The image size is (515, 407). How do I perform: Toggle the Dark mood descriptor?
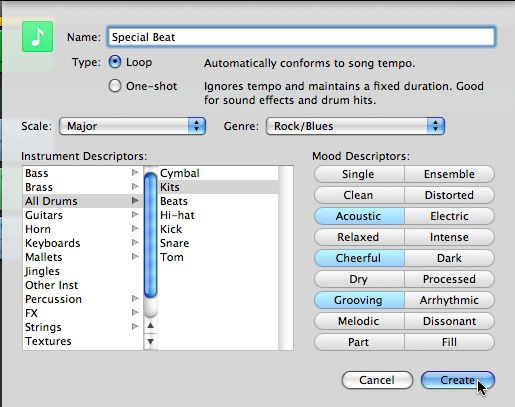point(449,258)
